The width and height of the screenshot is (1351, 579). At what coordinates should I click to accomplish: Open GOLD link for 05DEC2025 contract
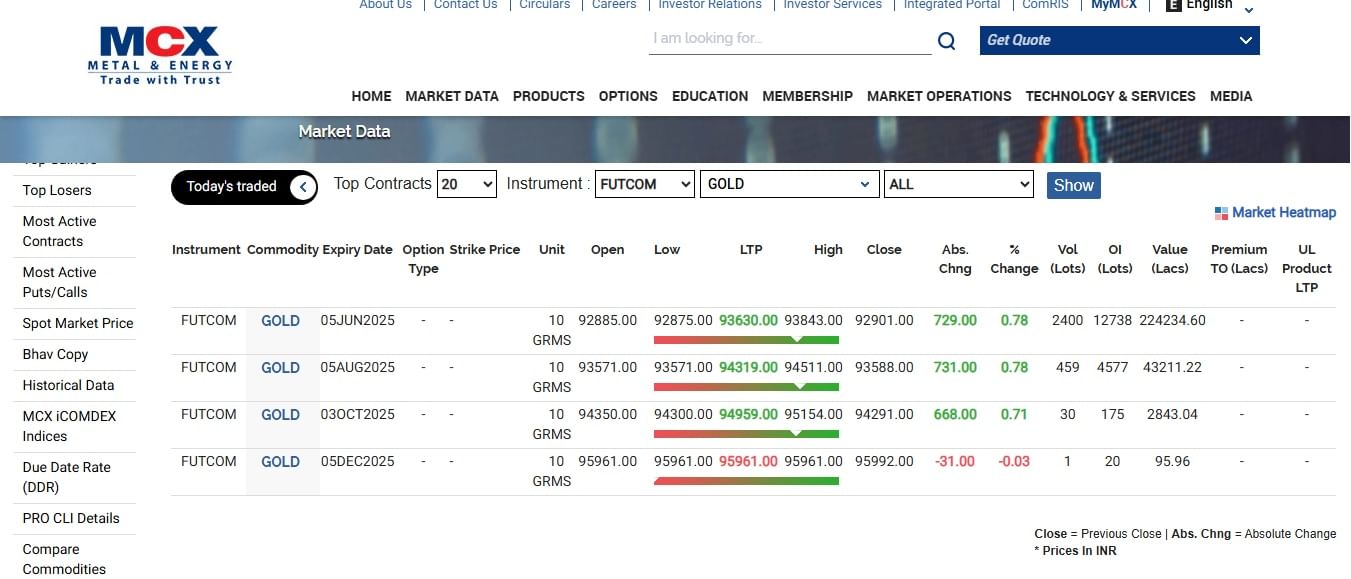[280, 462]
